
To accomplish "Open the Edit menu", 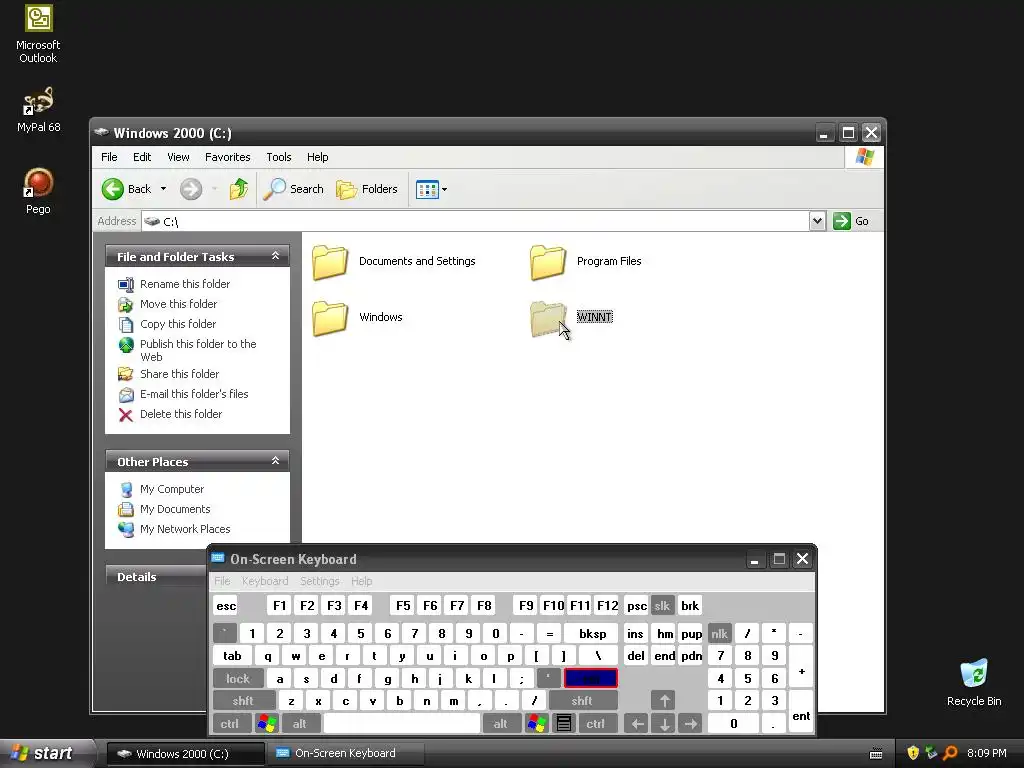I will click(142, 157).
